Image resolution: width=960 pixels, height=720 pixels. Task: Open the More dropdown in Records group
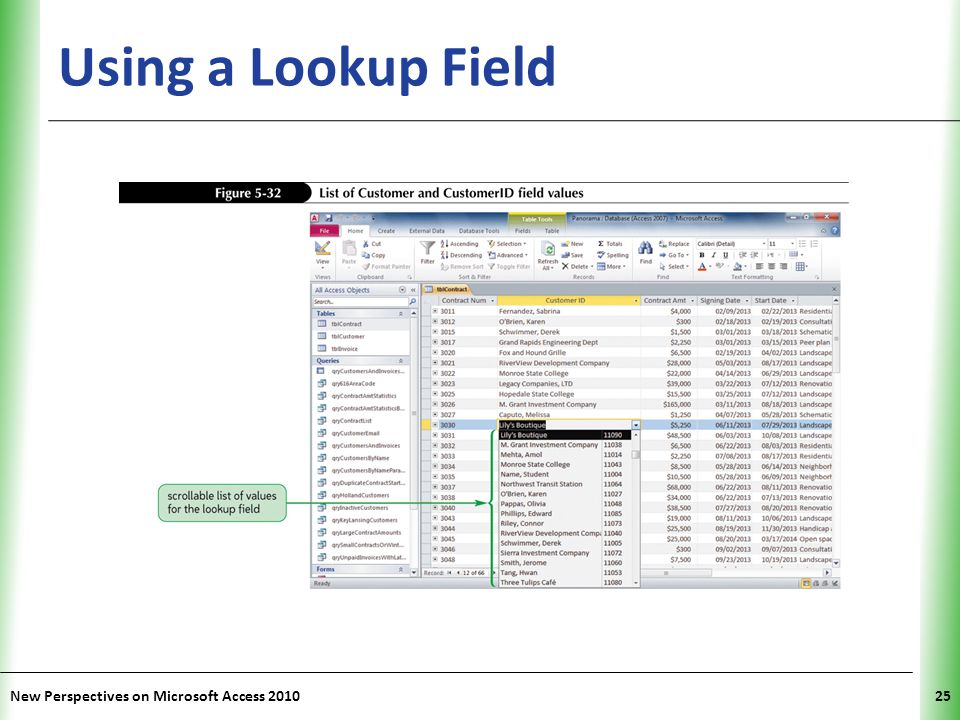(x=611, y=266)
